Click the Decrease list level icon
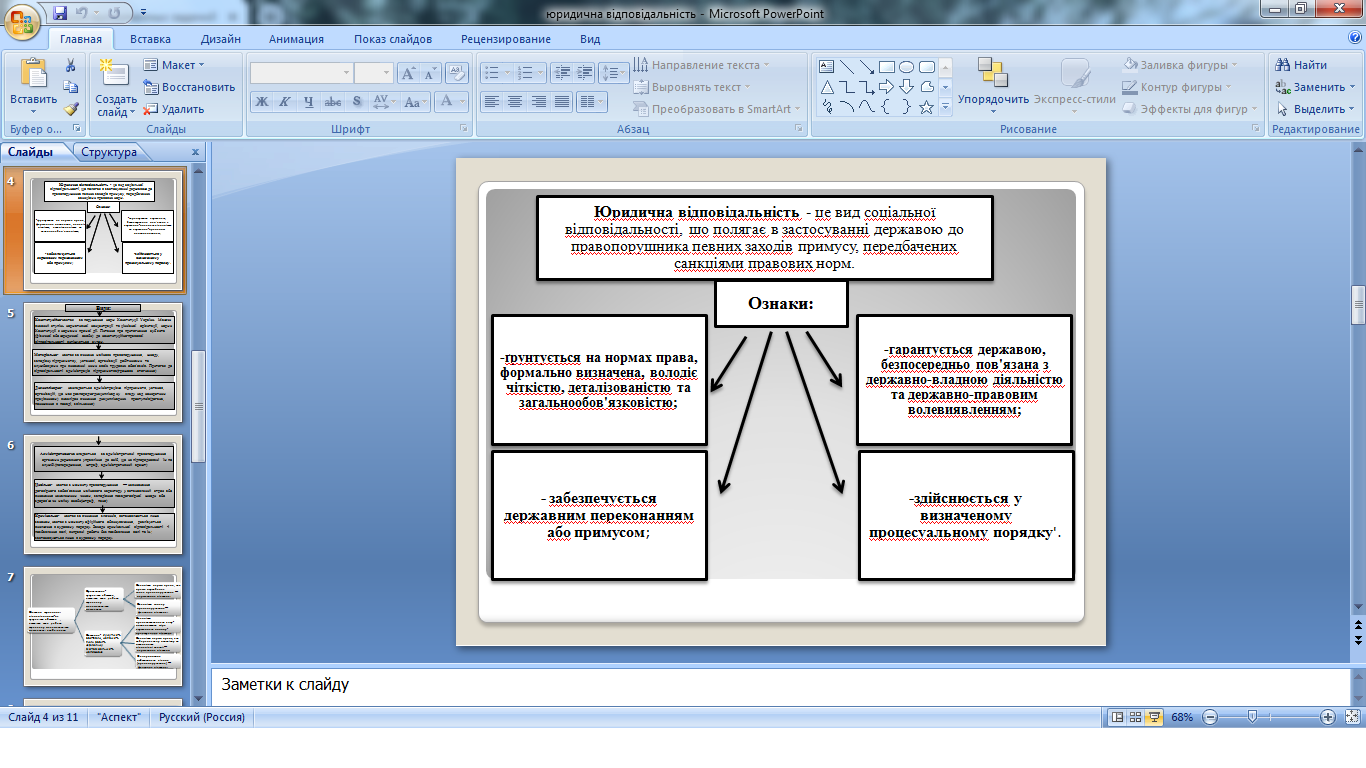 [x=561, y=73]
